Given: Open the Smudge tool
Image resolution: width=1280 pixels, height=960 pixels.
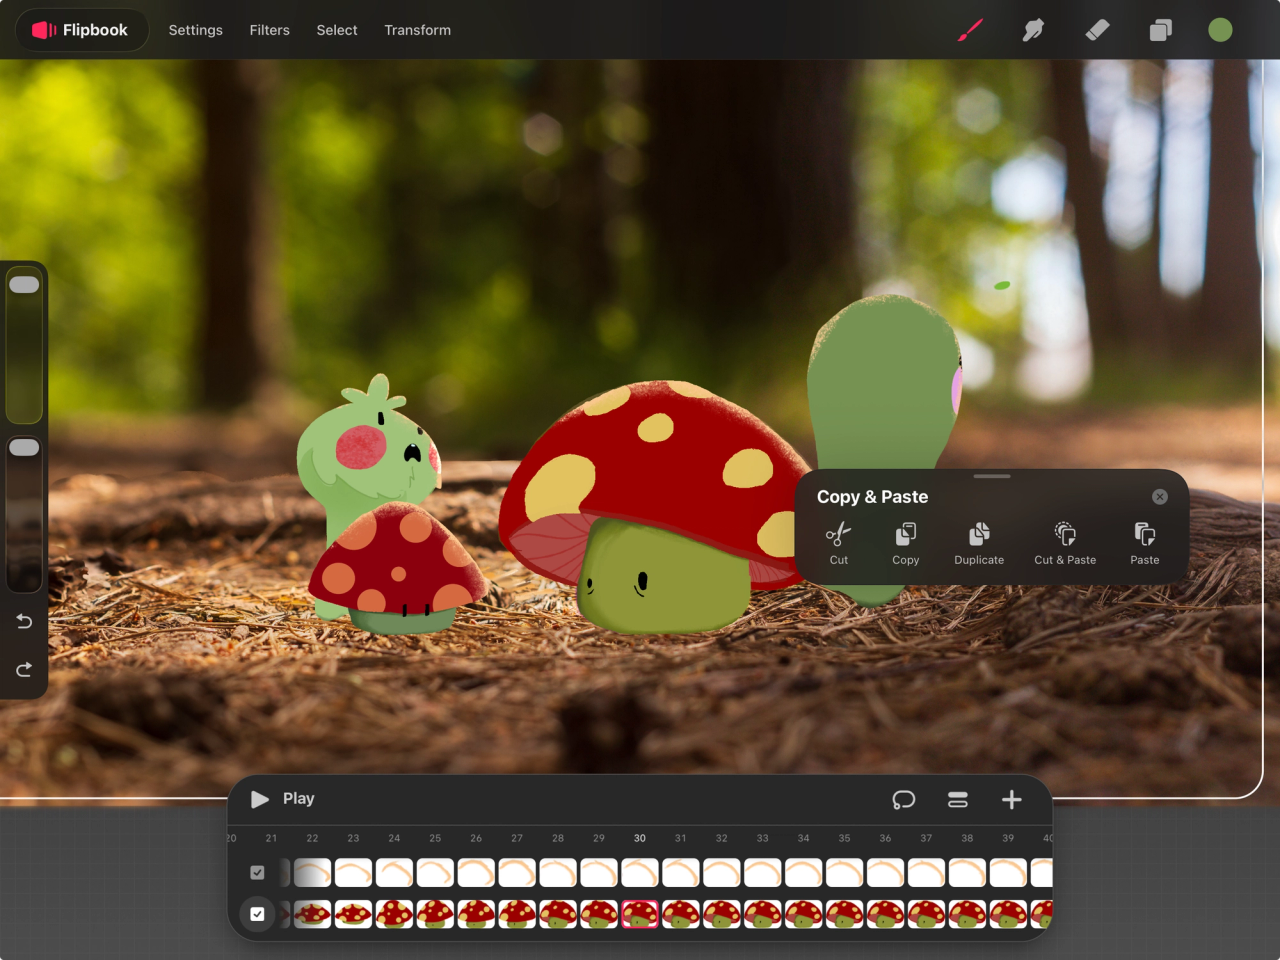Looking at the screenshot, I should [x=1032, y=30].
